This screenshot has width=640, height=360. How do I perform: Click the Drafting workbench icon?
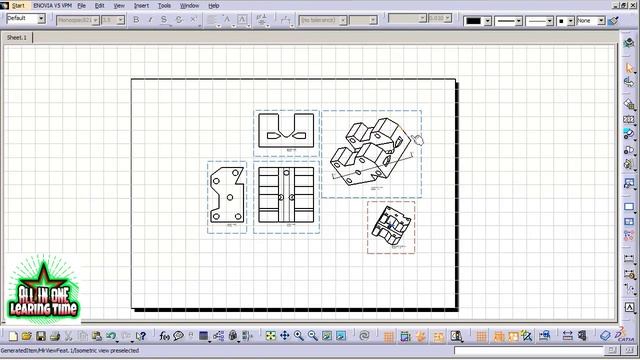click(629, 43)
